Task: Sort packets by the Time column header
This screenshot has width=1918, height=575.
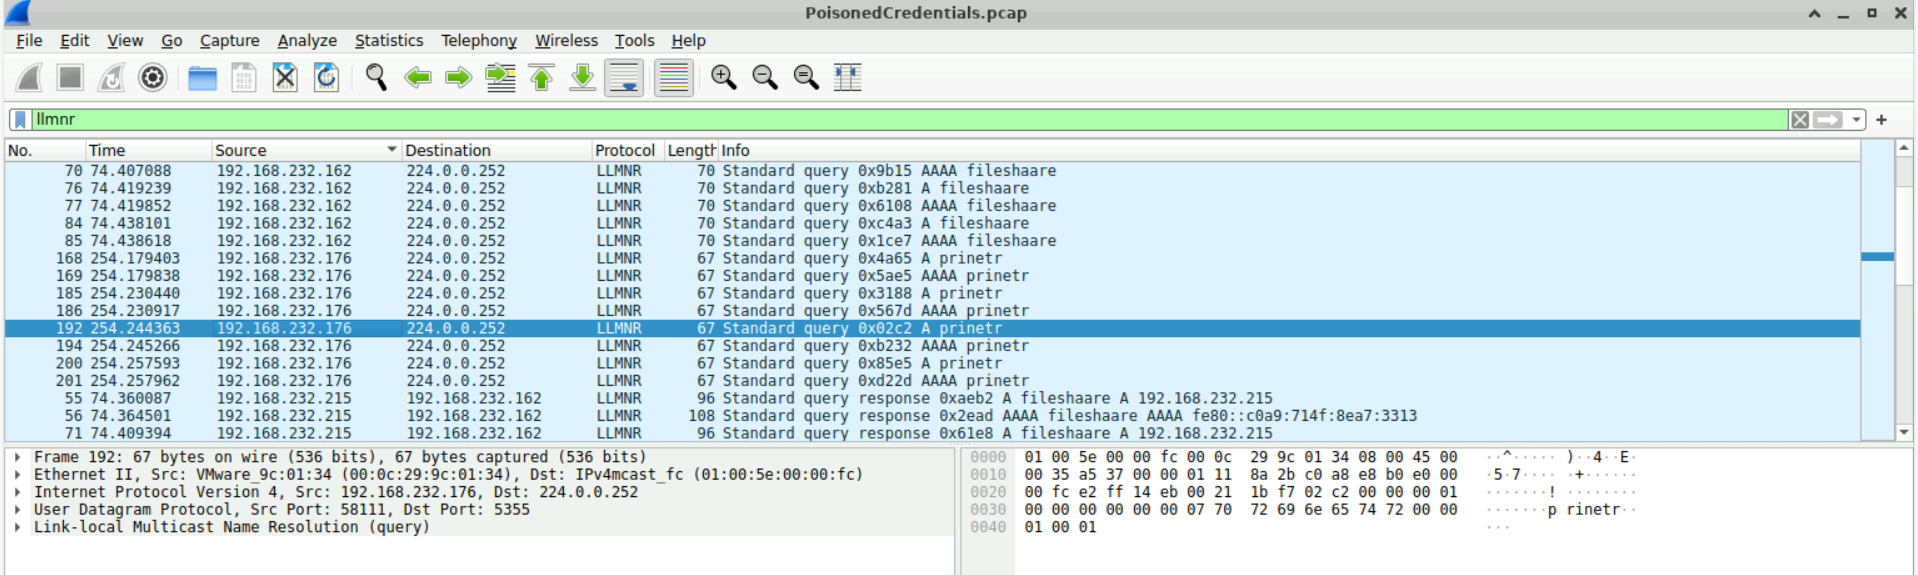Action: point(148,150)
